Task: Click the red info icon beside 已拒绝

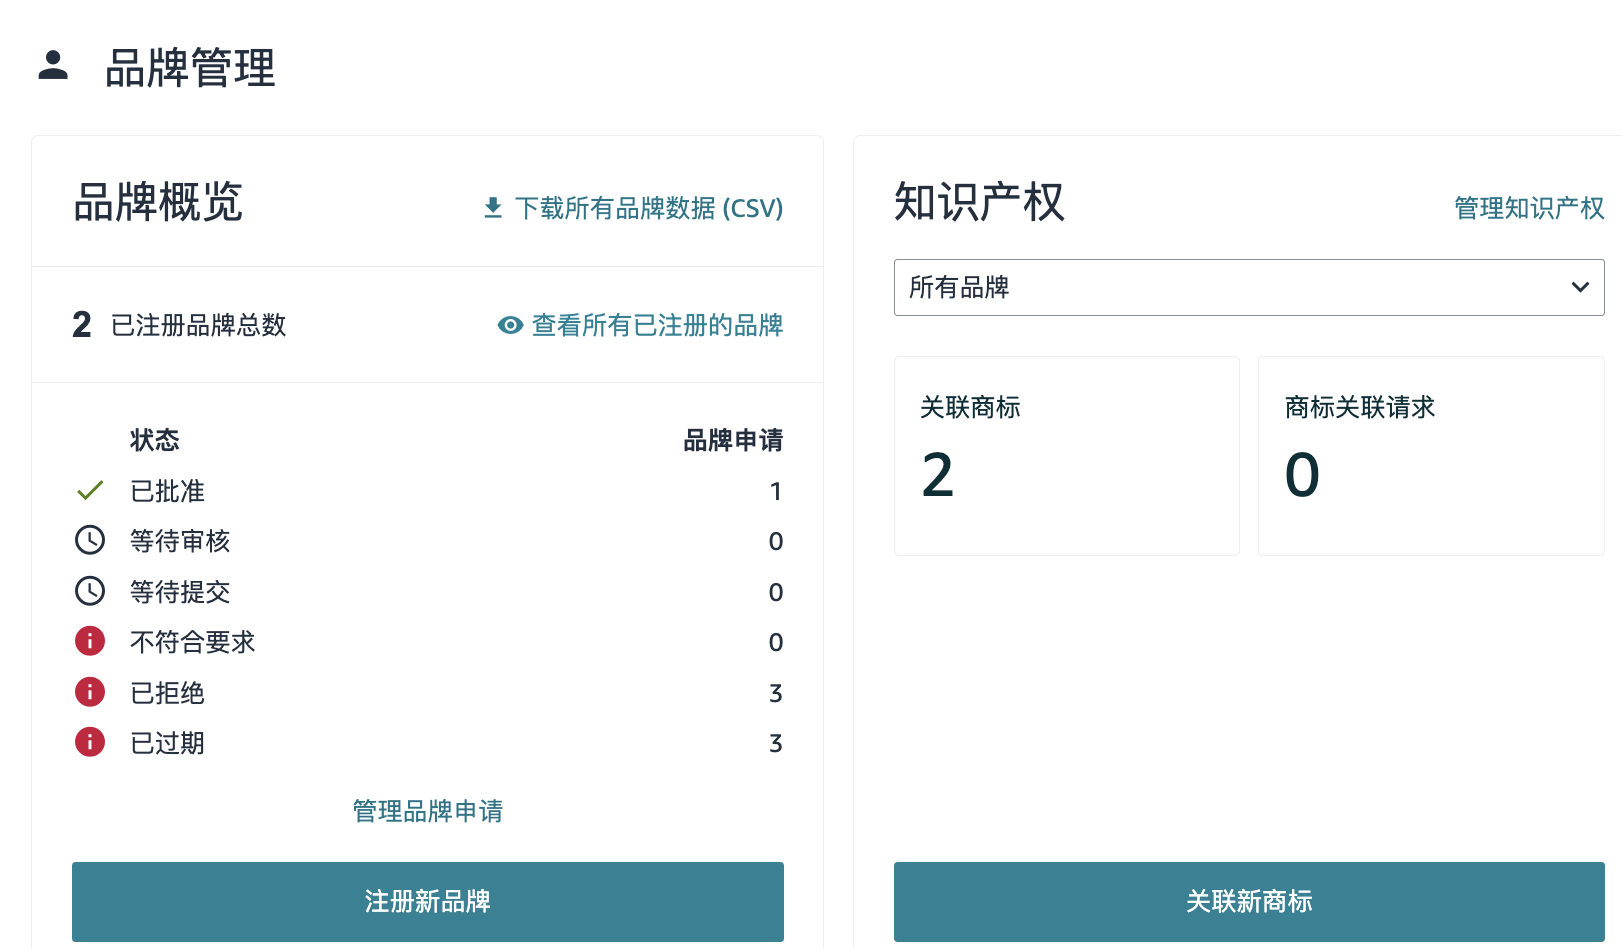Action: point(90,692)
